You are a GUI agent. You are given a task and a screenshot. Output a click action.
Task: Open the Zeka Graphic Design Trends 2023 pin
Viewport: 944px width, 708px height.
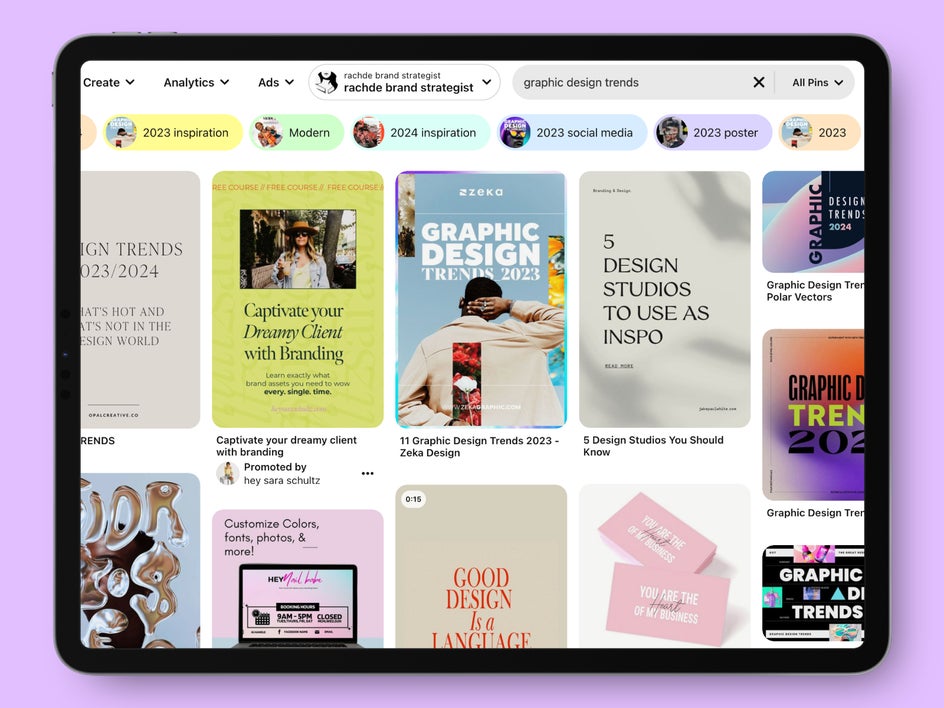pyautogui.click(x=481, y=299)
